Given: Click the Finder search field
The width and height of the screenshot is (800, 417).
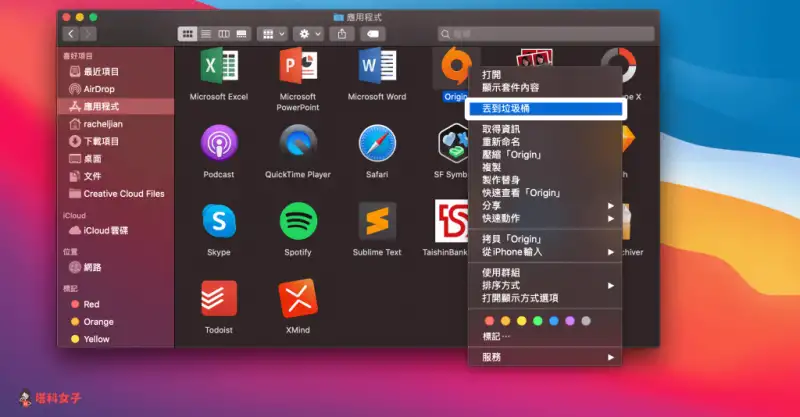Looking at the screenshot, I should tap(546, 34).
